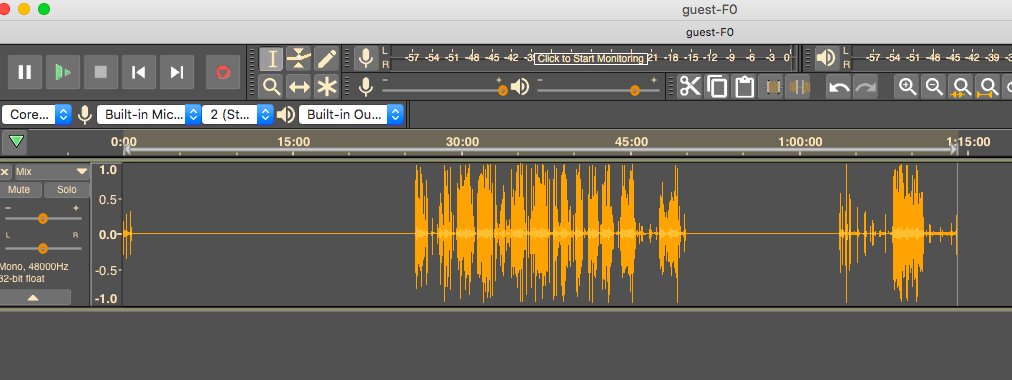The height and width of the screenshot is (380, 1012).
Task: Fit project to window width
Action: [987, 86]
